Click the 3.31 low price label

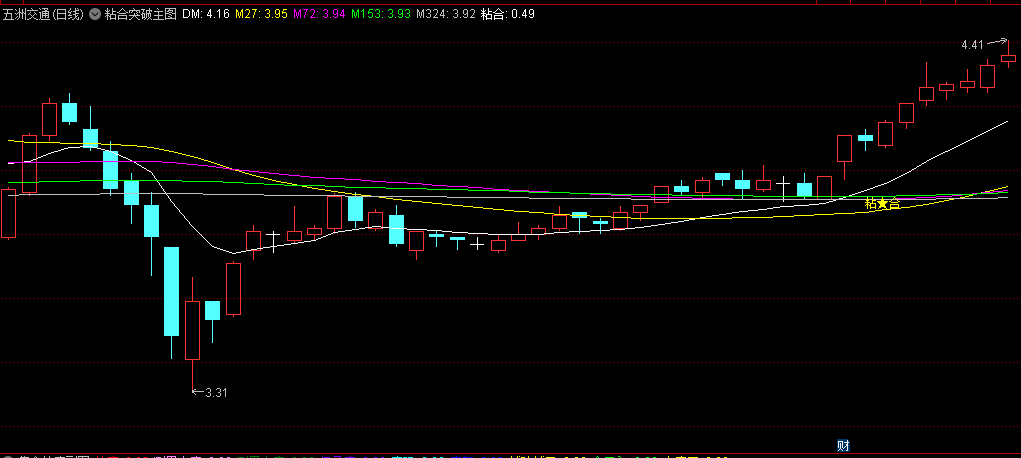pyautogui.click(x=216, y=392)
